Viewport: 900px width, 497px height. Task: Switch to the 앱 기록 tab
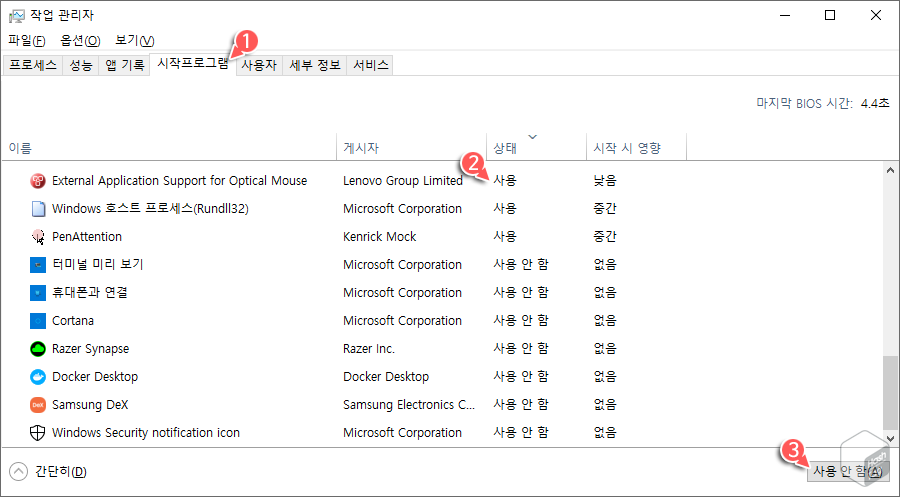click(x=124, y=65)
